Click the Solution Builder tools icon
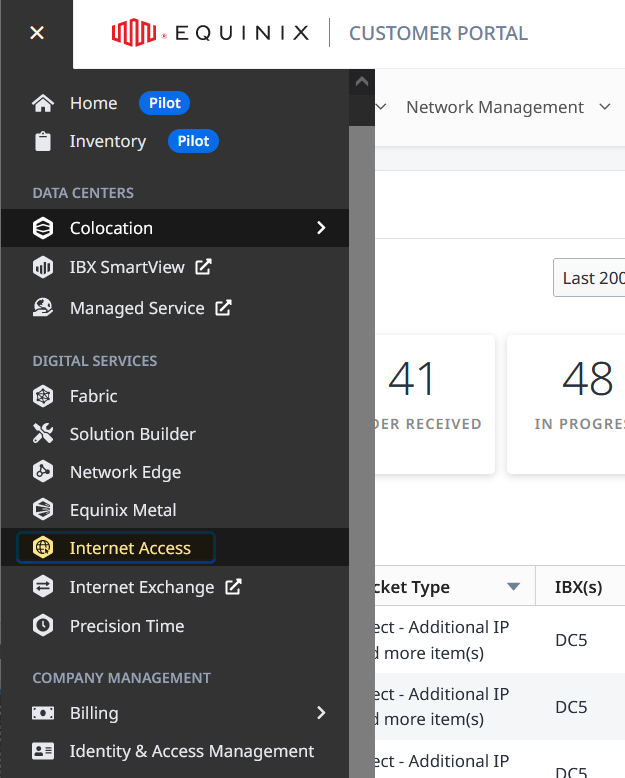Image resolution: width=625 pixels, height=778 pixels. (x=43, y=434)
